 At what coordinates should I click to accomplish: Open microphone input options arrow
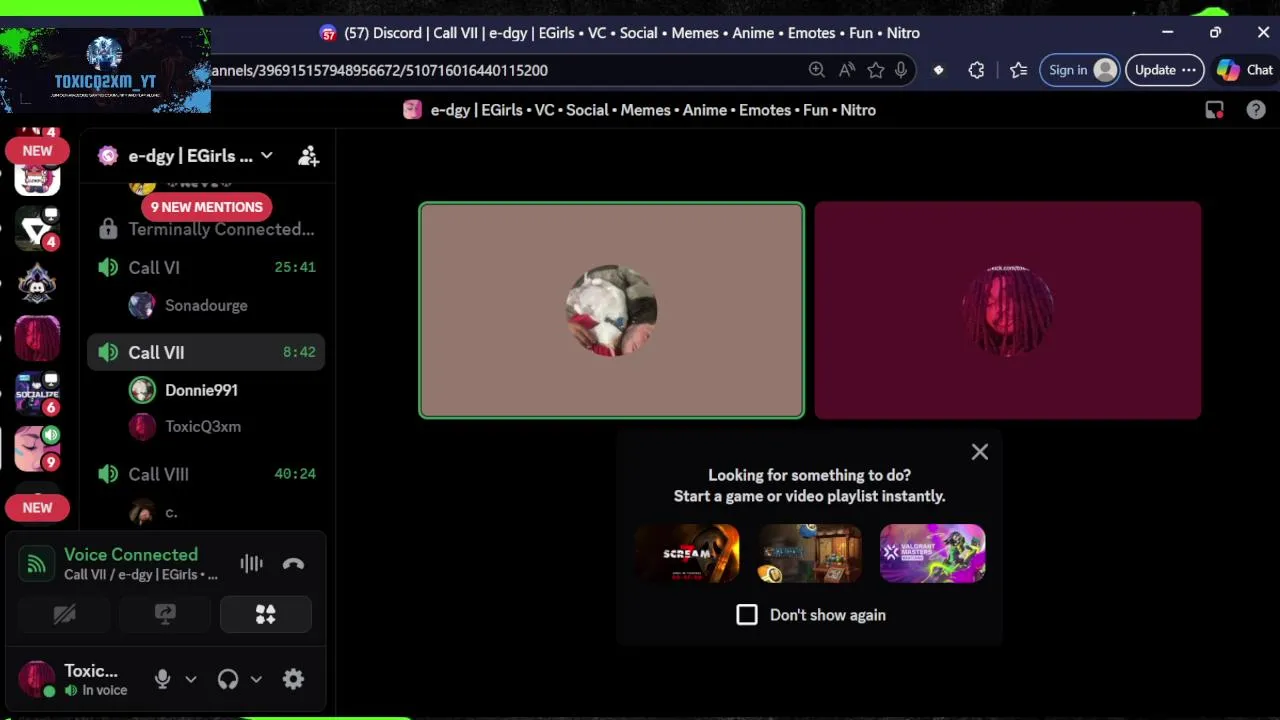point(191,679)
